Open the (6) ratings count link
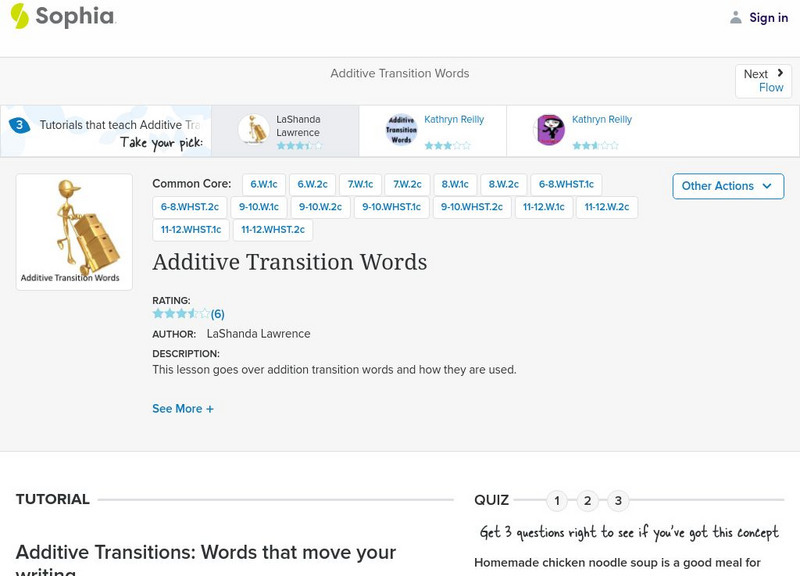The width and height of the screenshot is (800, 576). tap(217, 314)
